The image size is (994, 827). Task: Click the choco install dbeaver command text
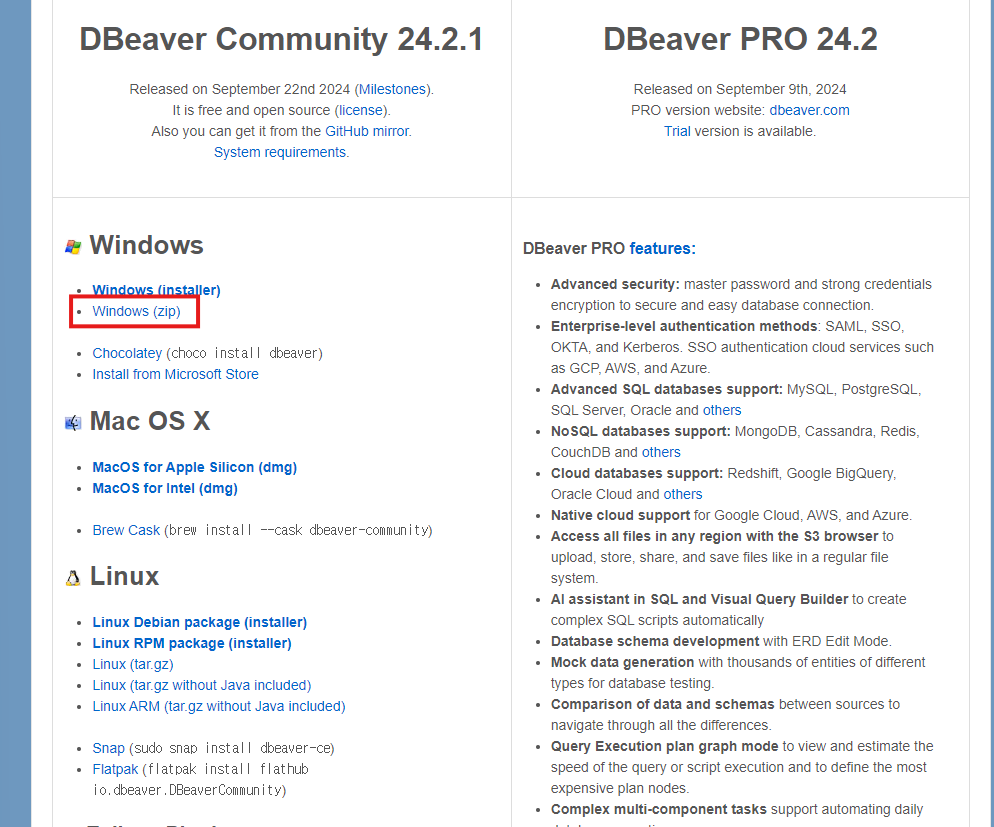tap(244, 353)
